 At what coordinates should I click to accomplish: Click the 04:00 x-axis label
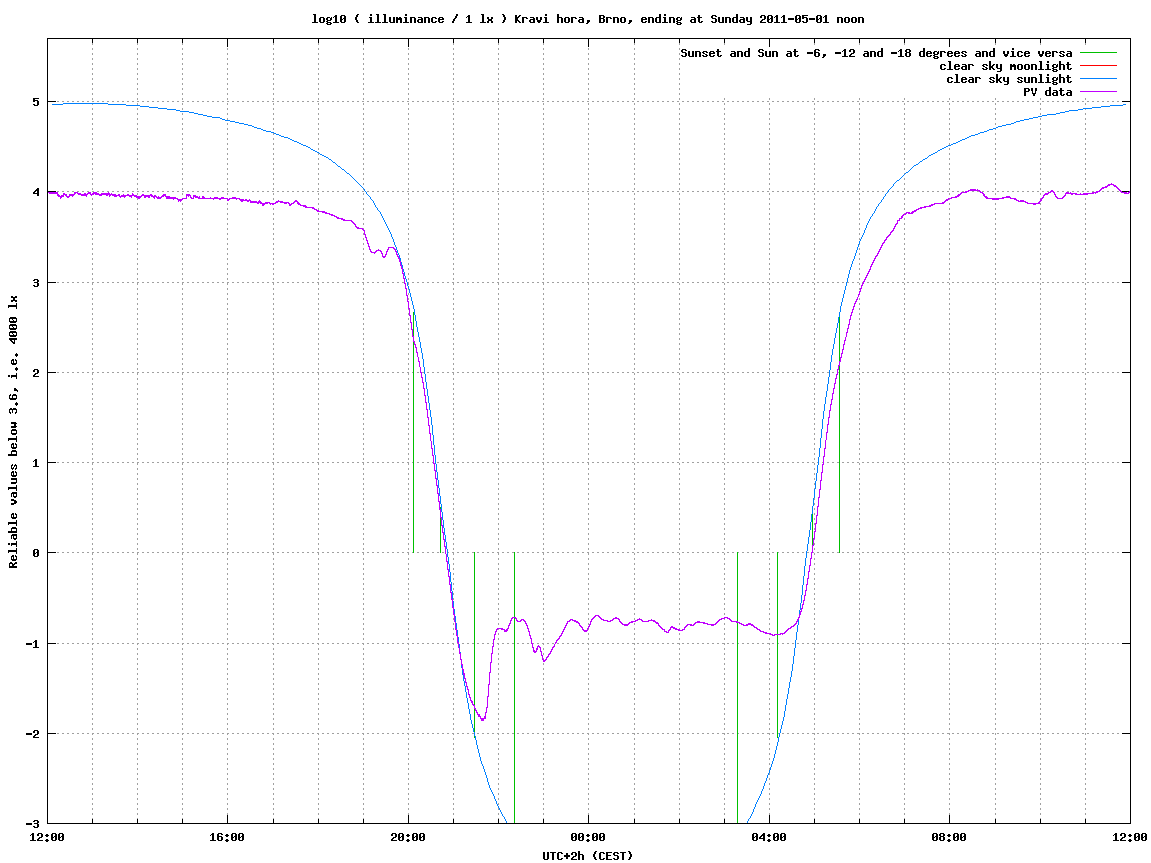click(x=769, y=837)
